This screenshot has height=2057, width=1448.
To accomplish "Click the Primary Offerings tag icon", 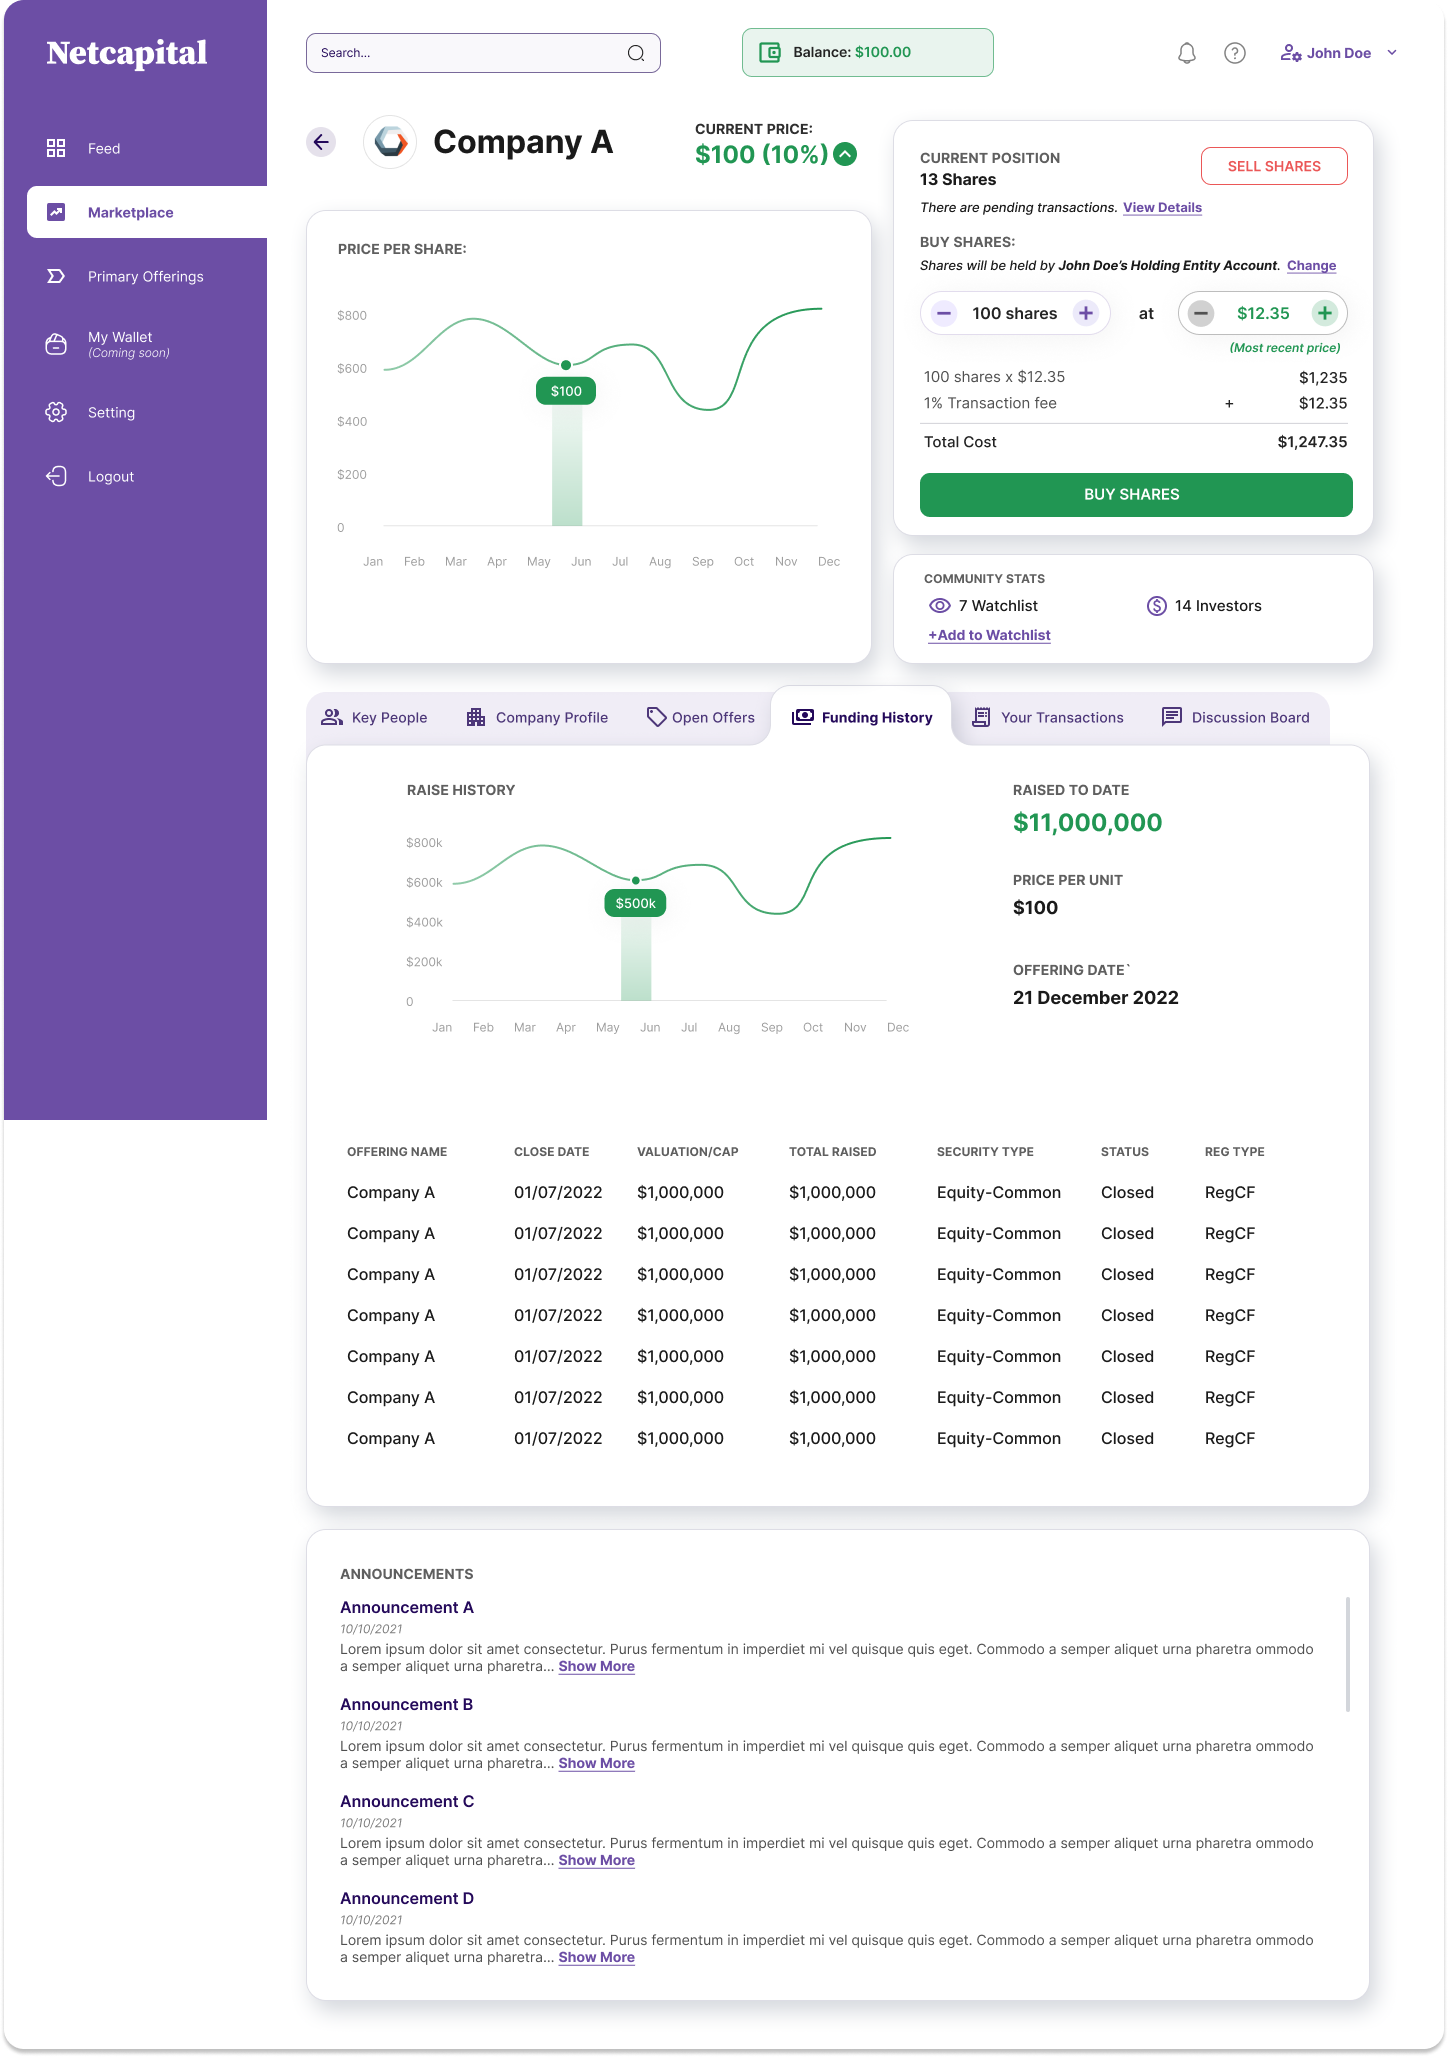I will point(56,276).
